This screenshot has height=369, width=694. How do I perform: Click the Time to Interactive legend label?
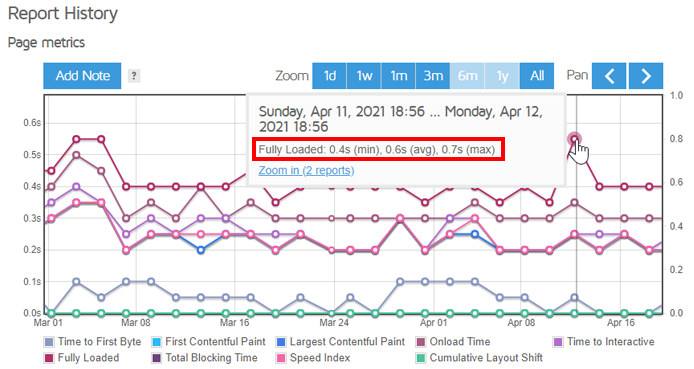[611, 342]
